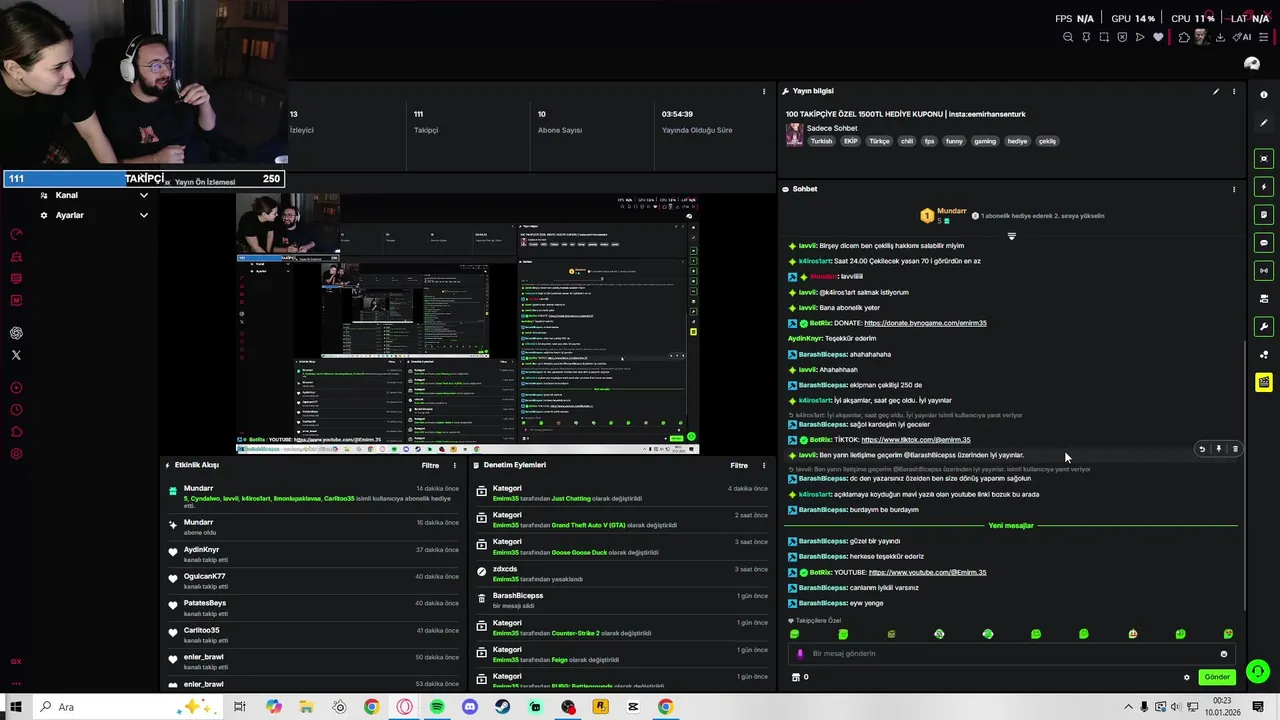Toggle the sticky-note widget in the right rail

1264,215
